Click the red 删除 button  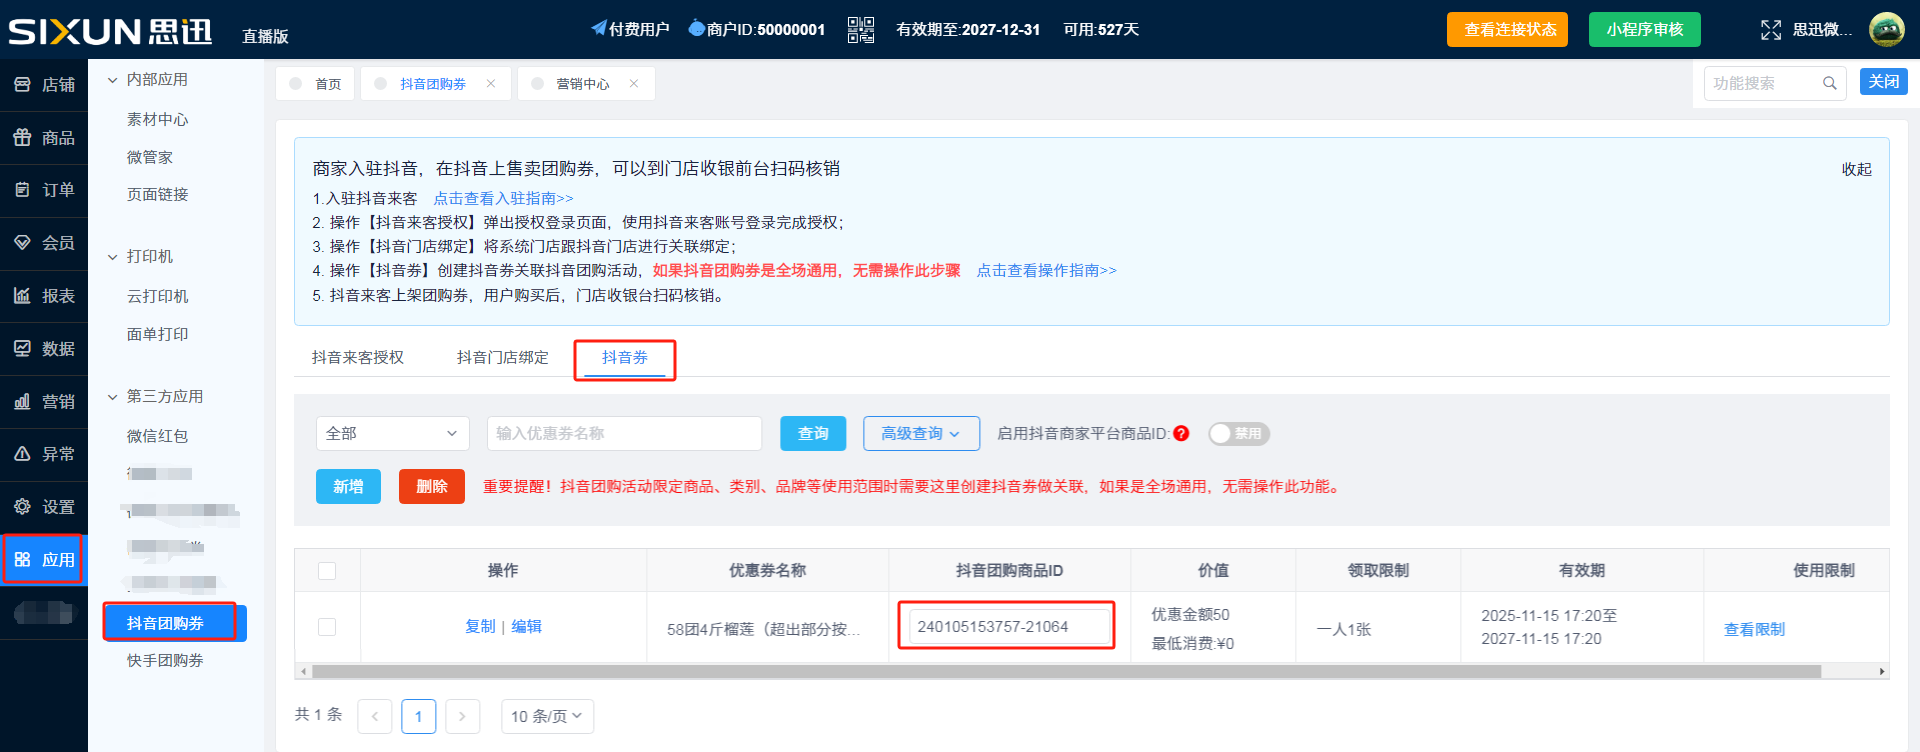click(432, 487)
